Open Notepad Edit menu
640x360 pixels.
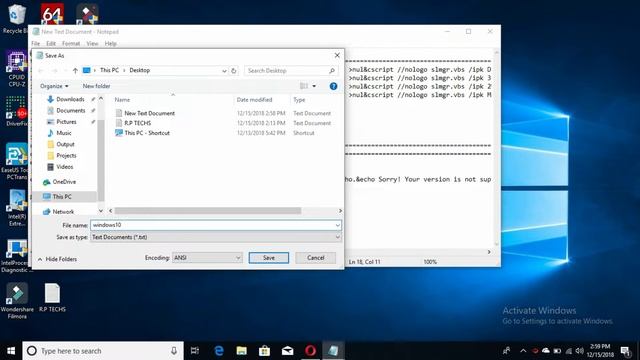[x=51, y=43]
